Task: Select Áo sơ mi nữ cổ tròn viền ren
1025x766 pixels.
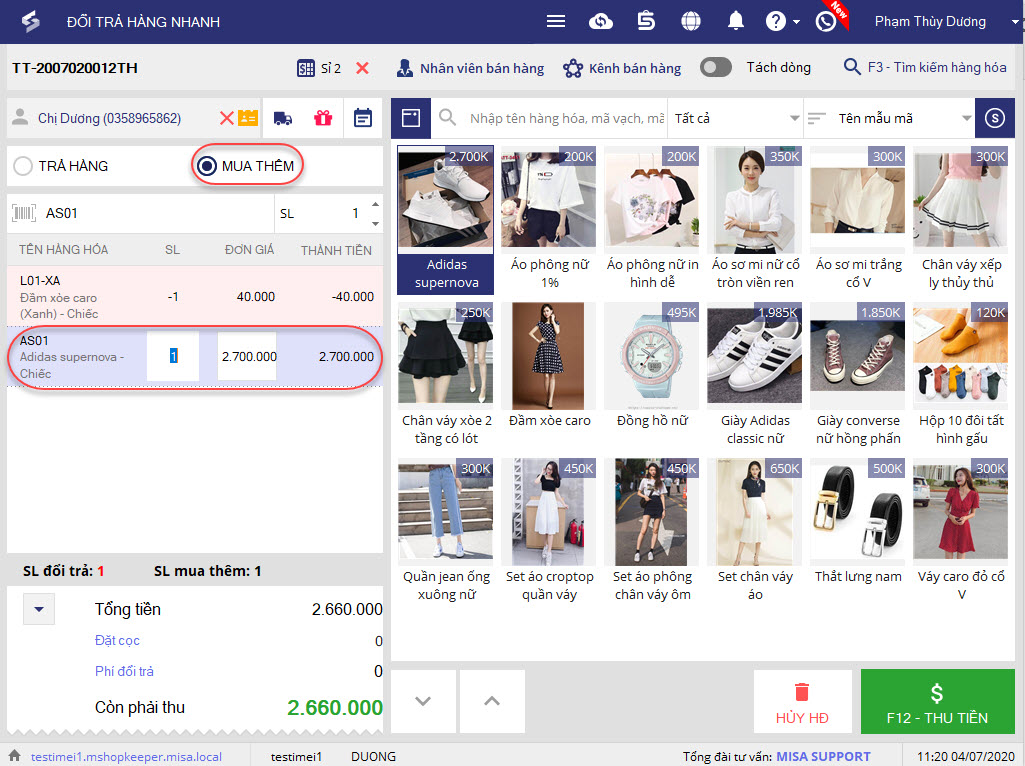Action: point(755,220)
